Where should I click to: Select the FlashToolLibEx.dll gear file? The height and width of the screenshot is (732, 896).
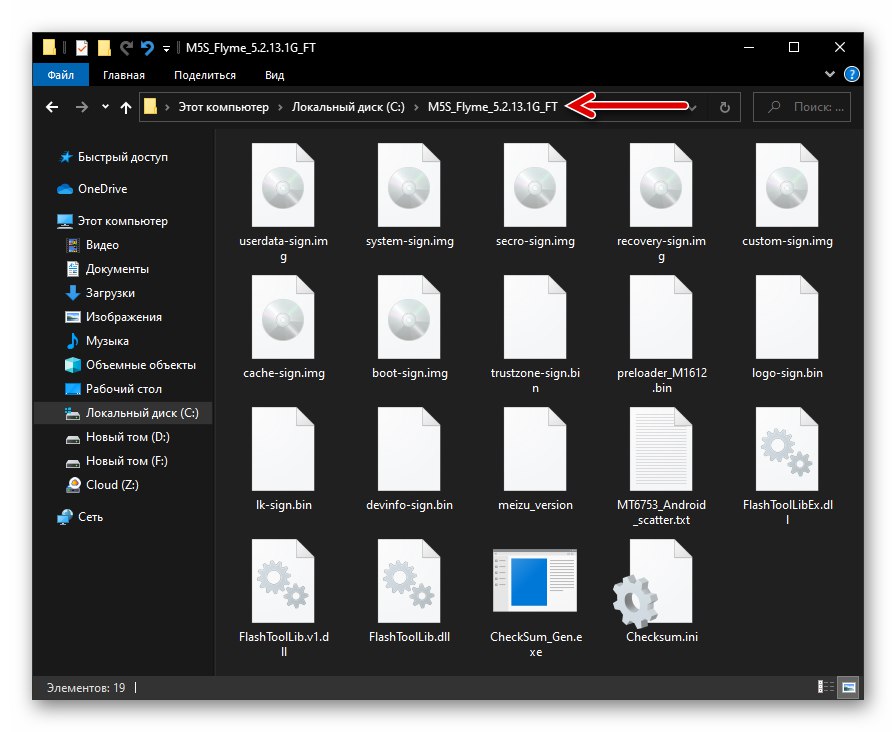786,450
